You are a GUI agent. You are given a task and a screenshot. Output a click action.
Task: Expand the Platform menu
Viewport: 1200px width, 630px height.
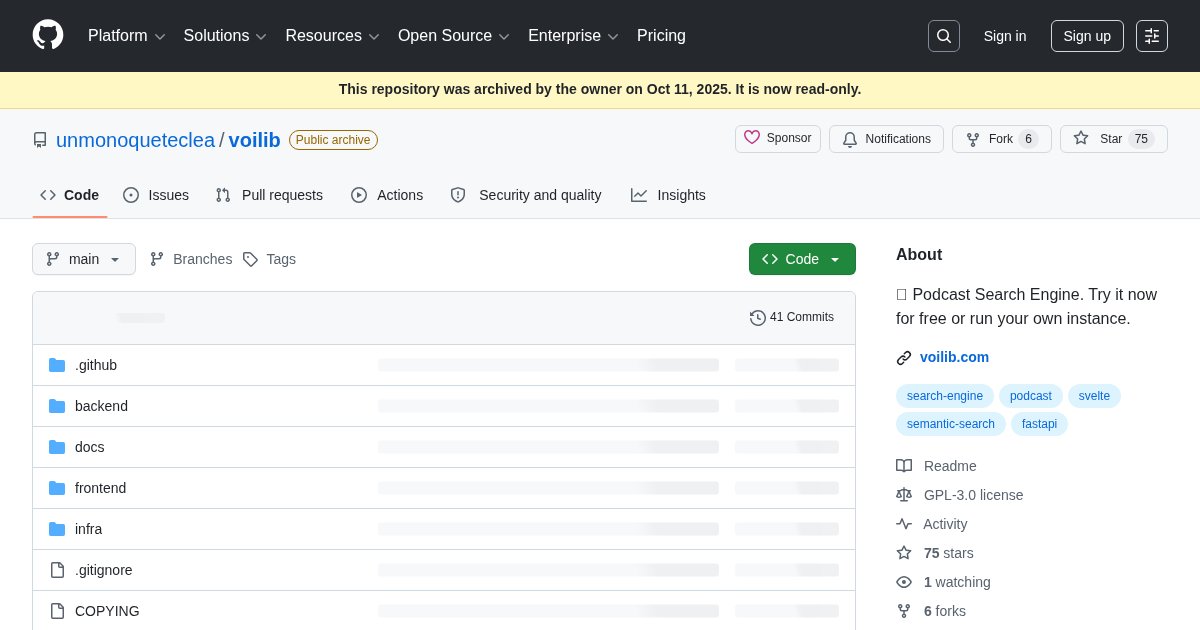tap(127, 36)
